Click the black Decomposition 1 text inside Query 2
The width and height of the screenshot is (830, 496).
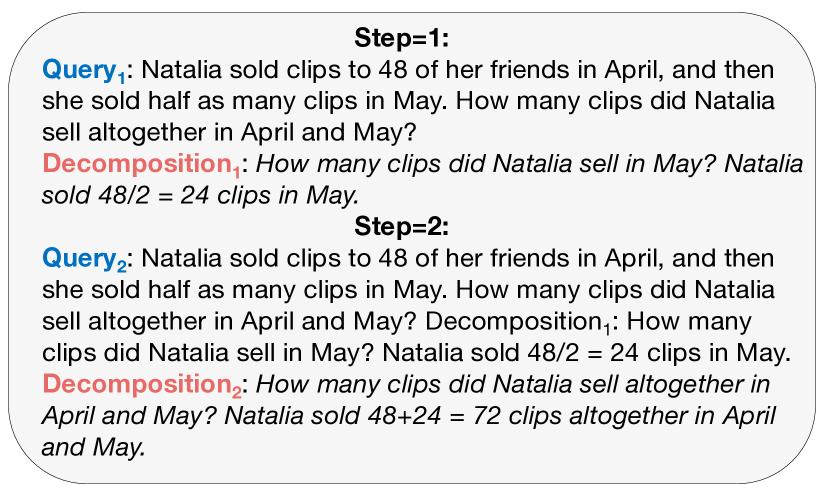[518, 322]
